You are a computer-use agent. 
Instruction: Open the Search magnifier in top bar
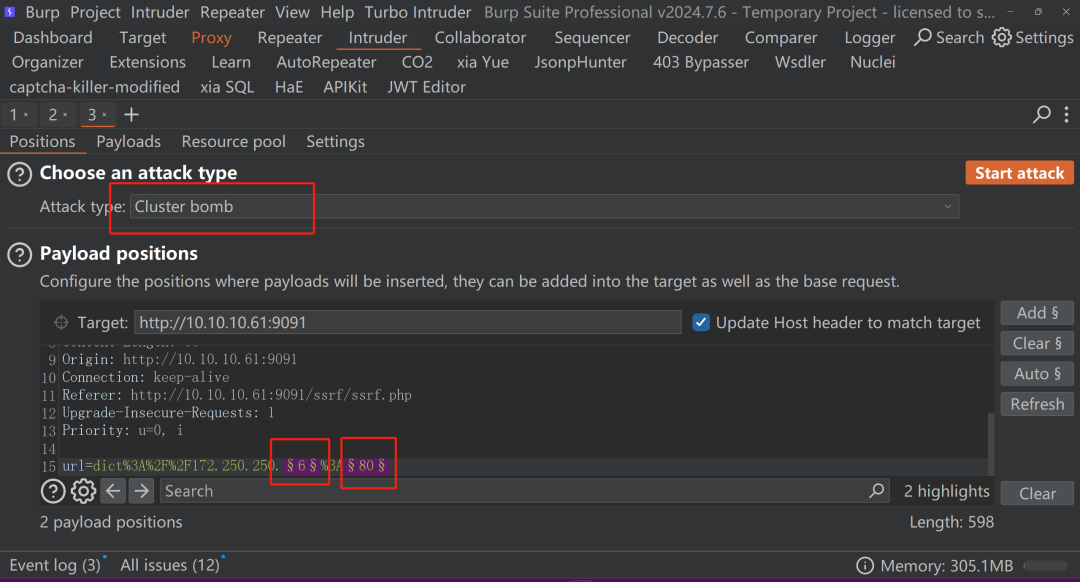(x=949, y=37)
